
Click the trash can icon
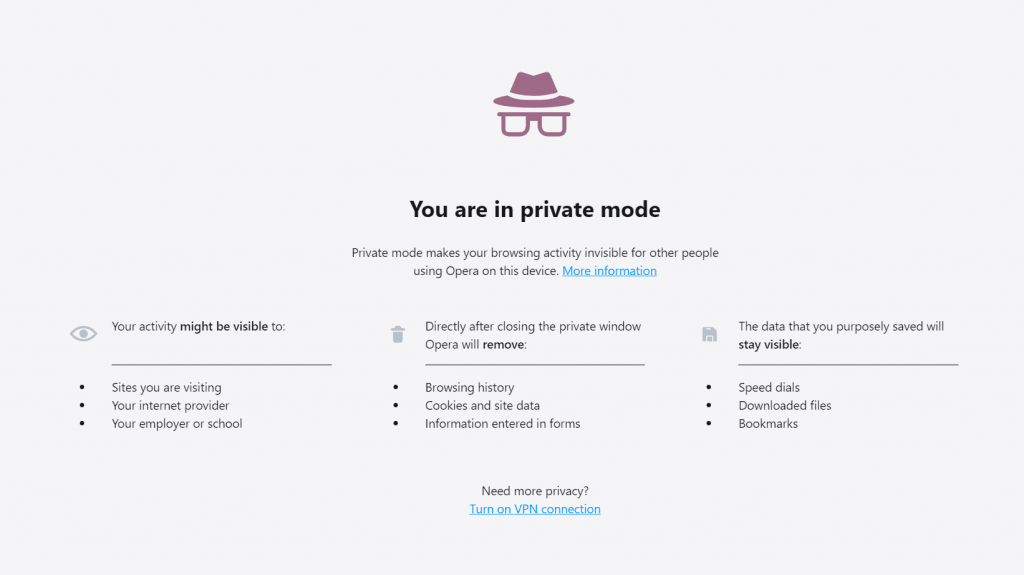pyautogui.click(x=398, y=335)
